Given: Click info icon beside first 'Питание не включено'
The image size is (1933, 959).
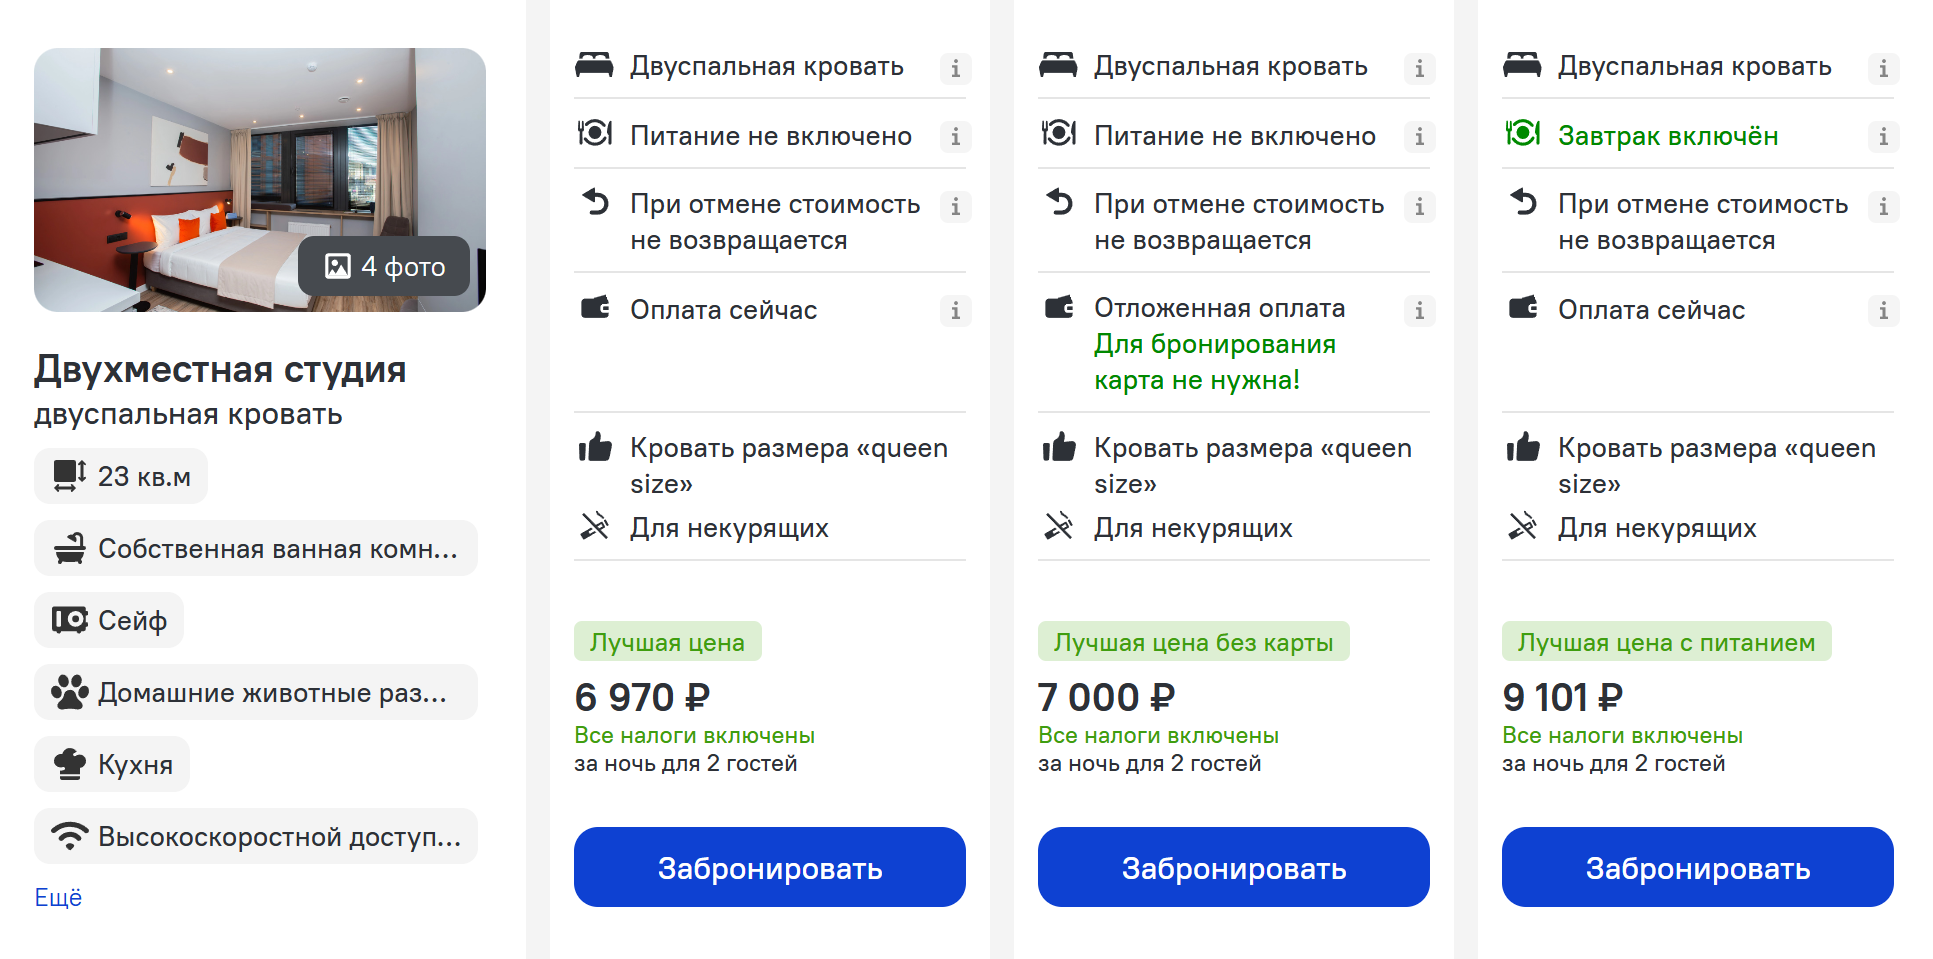Looking at the screenshot, I should (955, 136).
